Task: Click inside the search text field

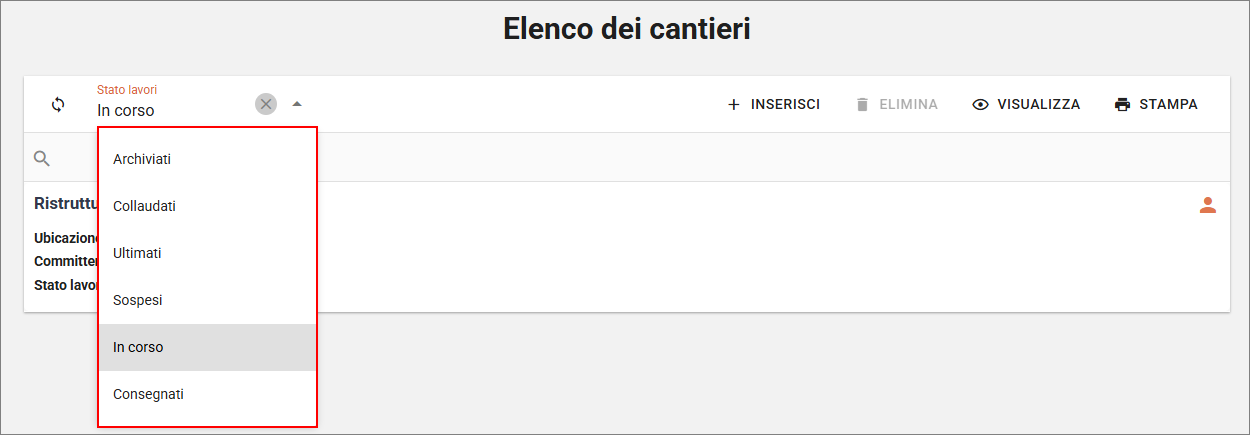Action: 700,158
